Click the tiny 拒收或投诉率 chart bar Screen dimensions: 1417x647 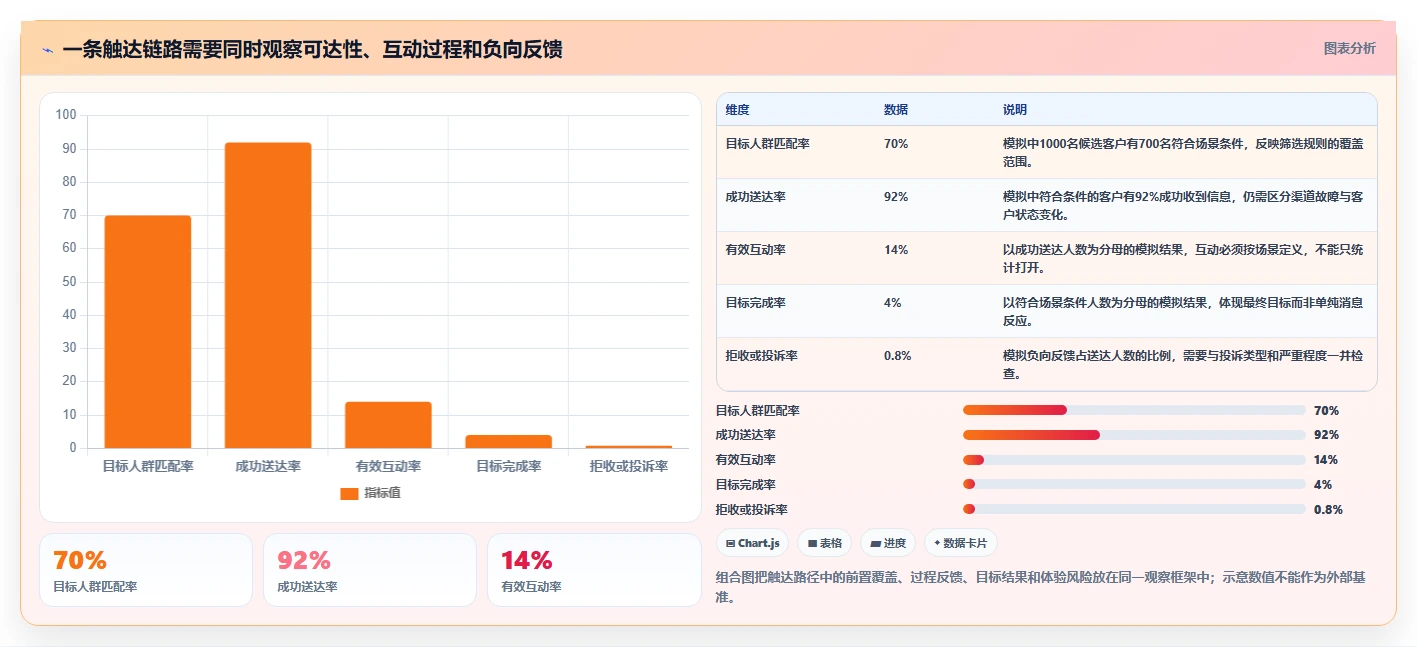coord(629,447)
